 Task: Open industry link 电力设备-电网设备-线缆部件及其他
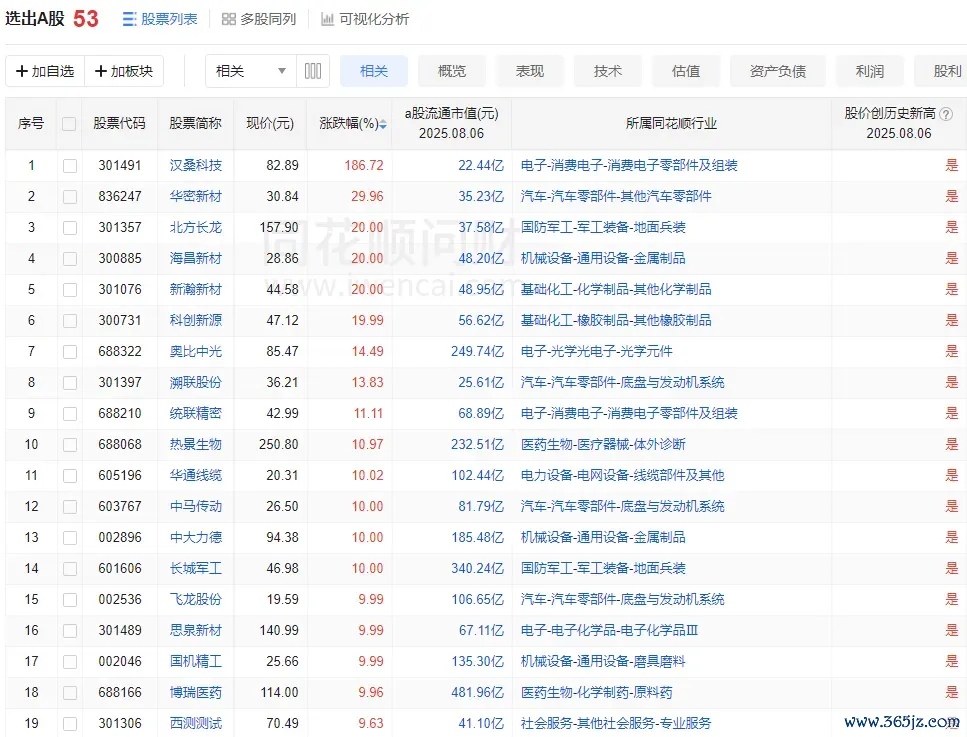622,475
